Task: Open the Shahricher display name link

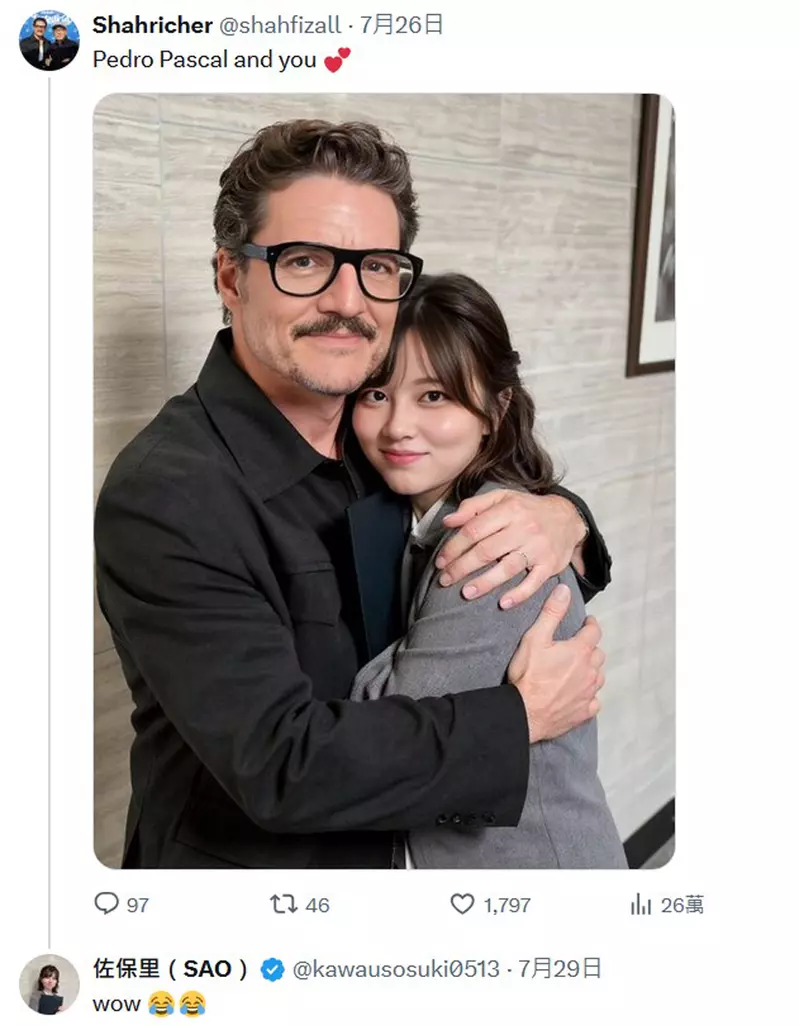Action: point(152,25)
